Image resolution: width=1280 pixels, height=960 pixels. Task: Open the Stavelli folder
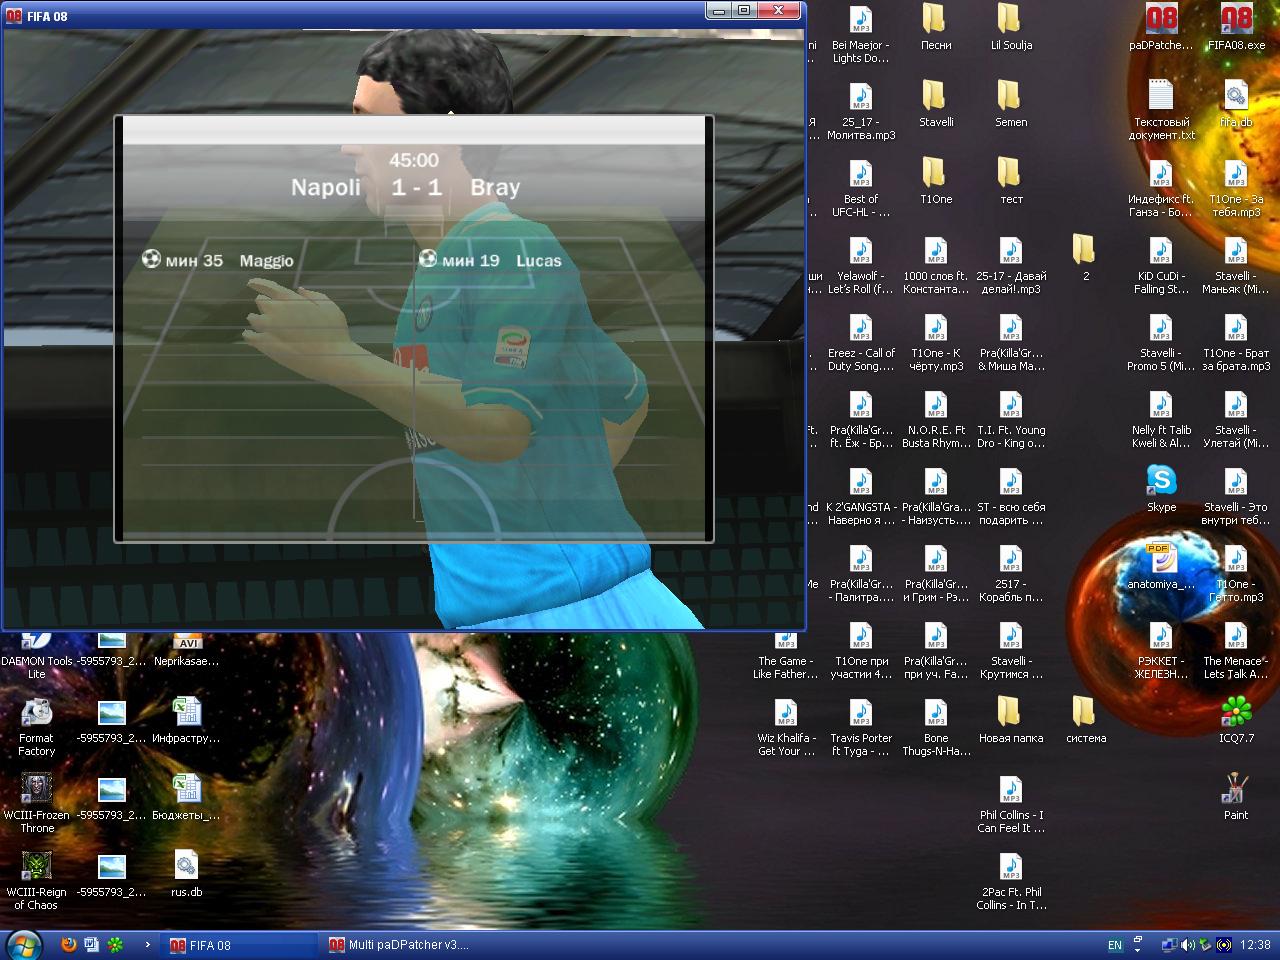936,104
